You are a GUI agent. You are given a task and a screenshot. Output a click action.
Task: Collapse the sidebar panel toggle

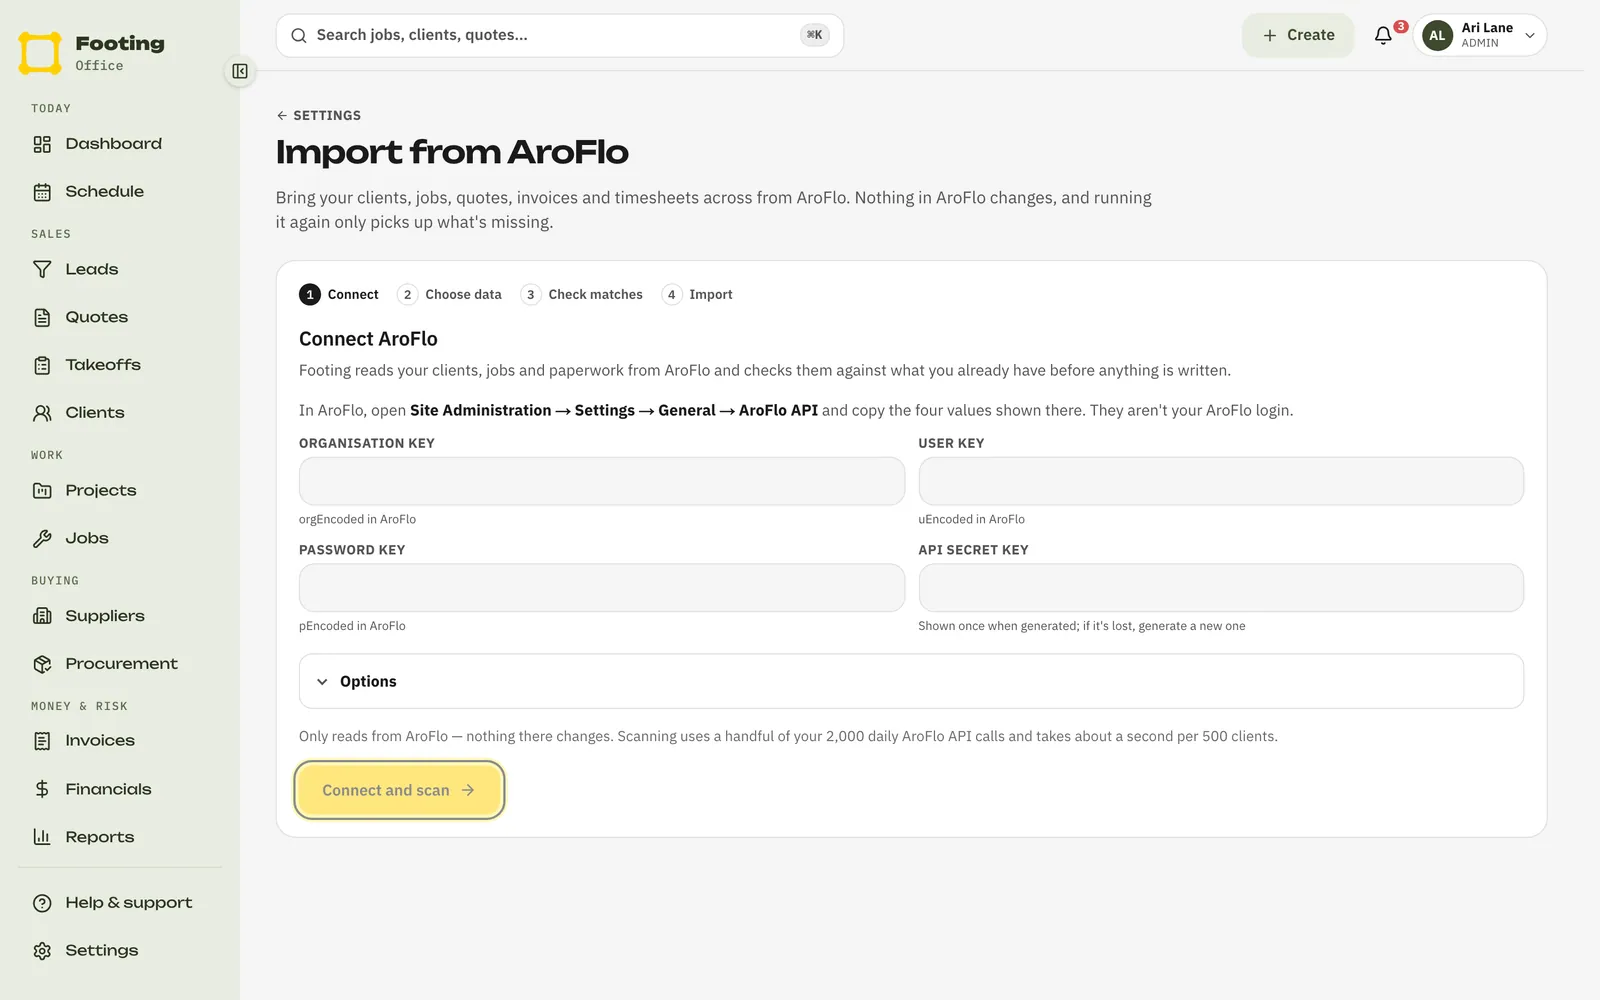(x=240, y=71)
